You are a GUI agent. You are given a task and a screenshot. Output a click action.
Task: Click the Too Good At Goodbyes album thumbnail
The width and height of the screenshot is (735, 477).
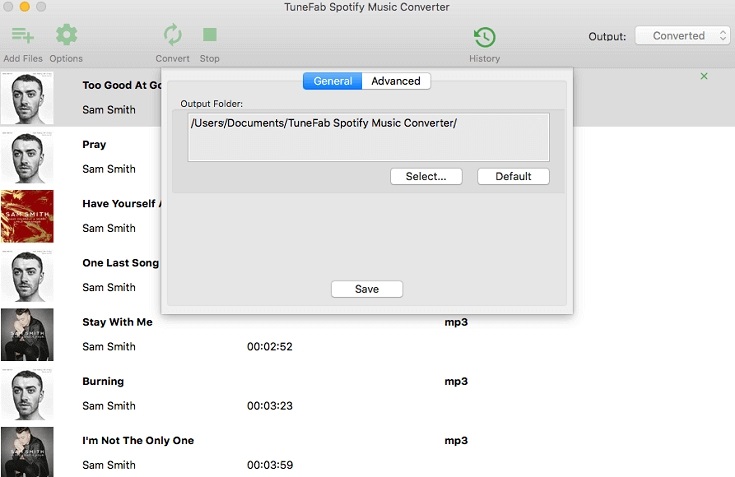click(27, 98)
